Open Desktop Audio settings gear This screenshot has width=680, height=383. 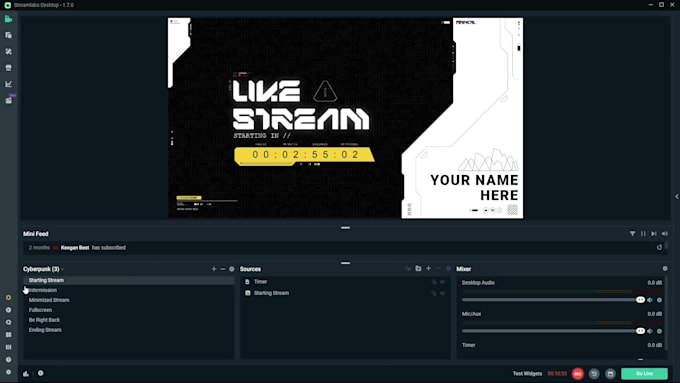pos(660,300)
